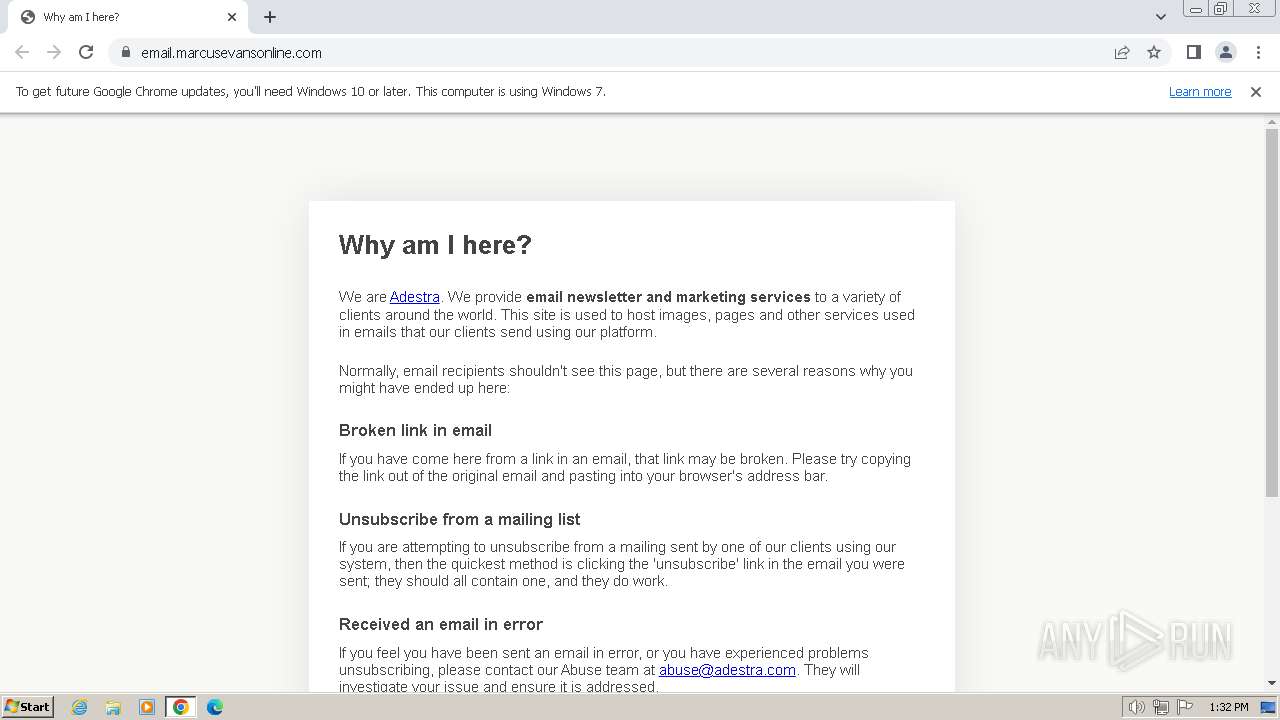This screenshot has width=1280, height=720.
Task: Share this page from the address bar
Action: coord(1122,52)
